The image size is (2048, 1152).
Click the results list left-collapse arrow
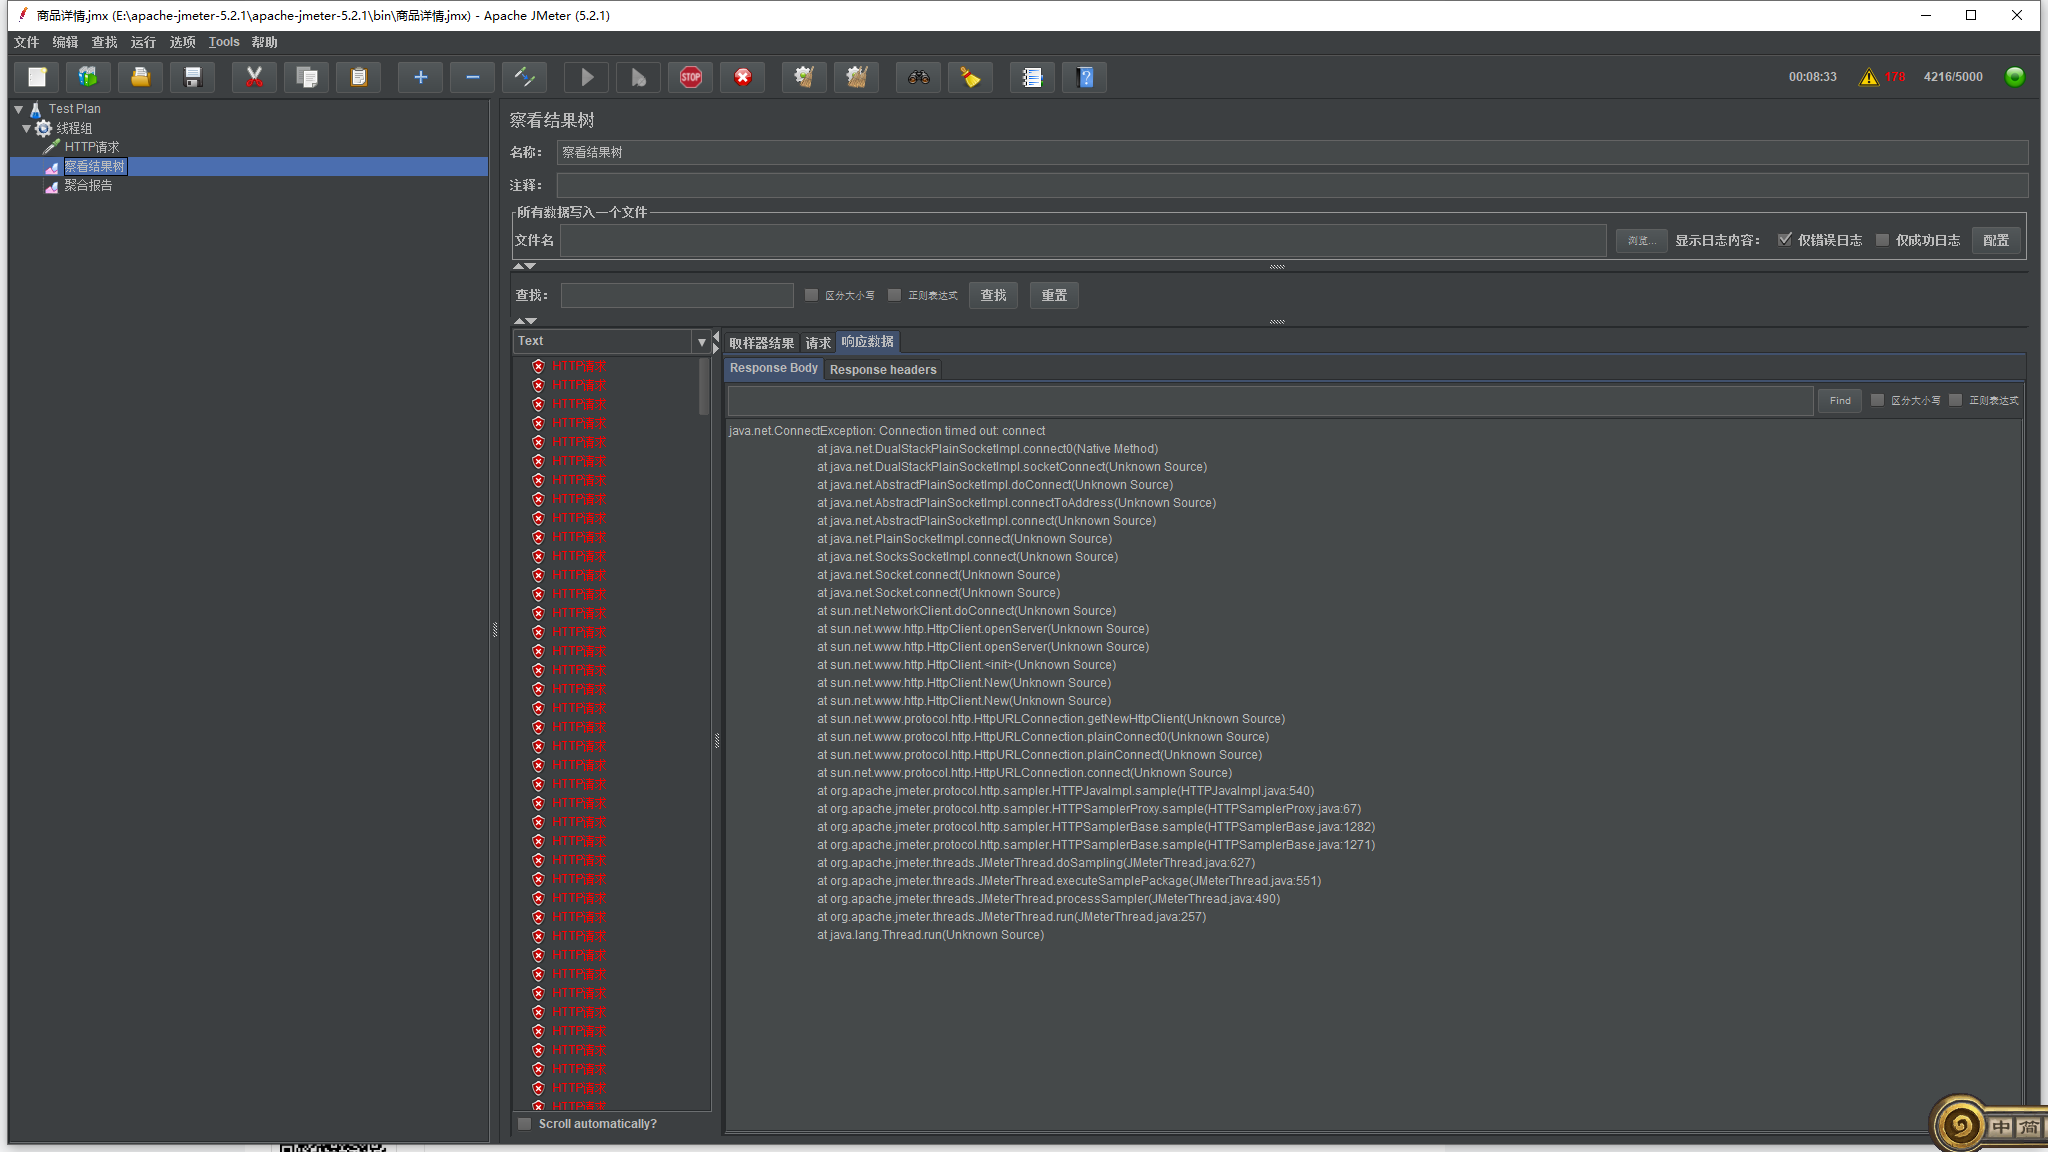[716, 336]
